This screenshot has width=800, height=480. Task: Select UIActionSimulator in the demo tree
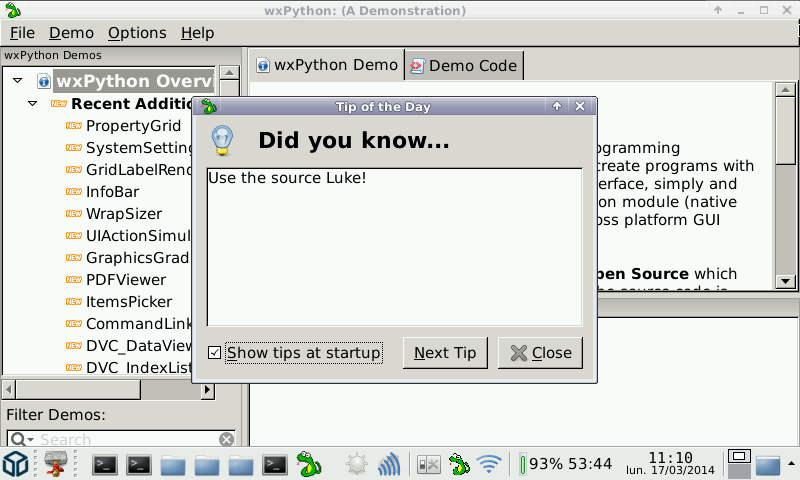point(139,236)
